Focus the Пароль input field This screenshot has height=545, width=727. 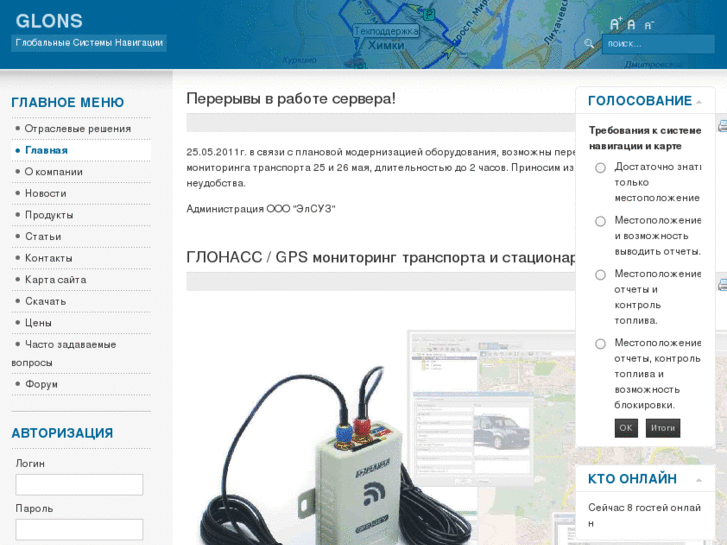pos(79,530)
